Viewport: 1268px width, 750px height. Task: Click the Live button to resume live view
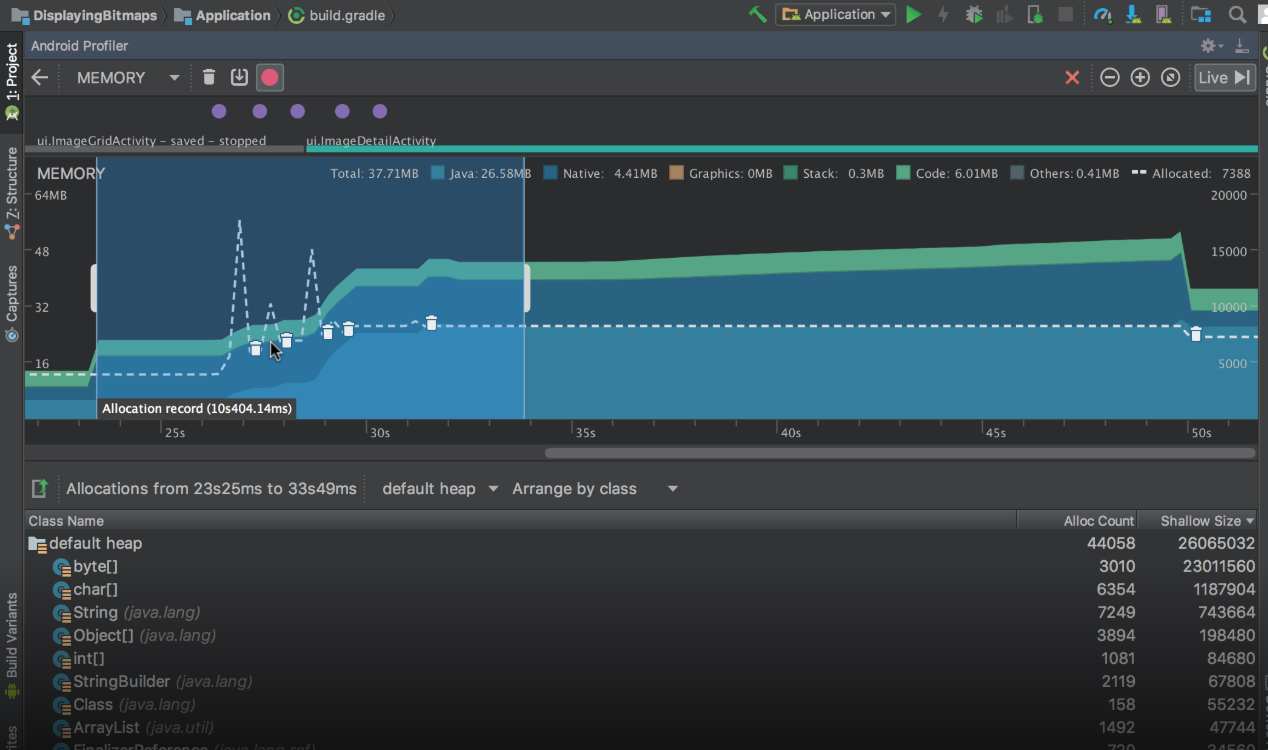(1224, 77)
